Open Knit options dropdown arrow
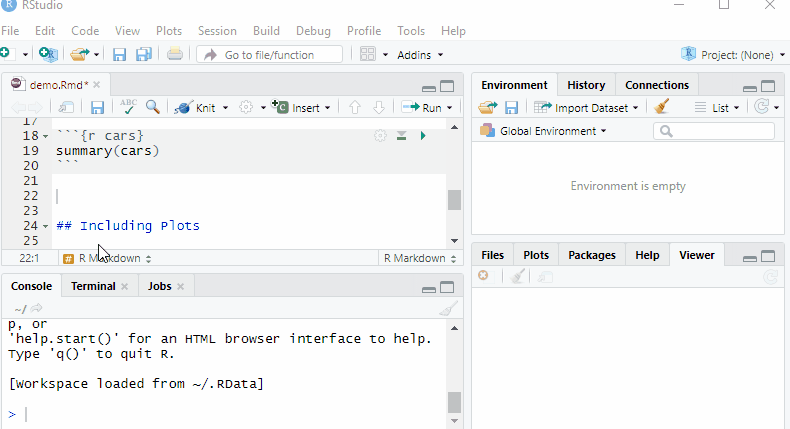The height and width of the screenshot is (429, 790). pos(225,108)
